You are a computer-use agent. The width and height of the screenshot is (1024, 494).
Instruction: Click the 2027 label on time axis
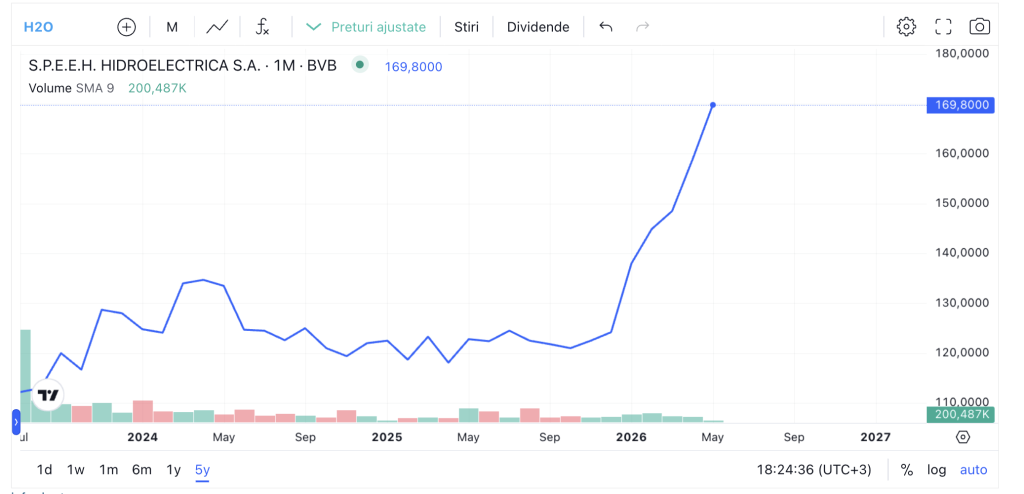(x=875, y=437)
